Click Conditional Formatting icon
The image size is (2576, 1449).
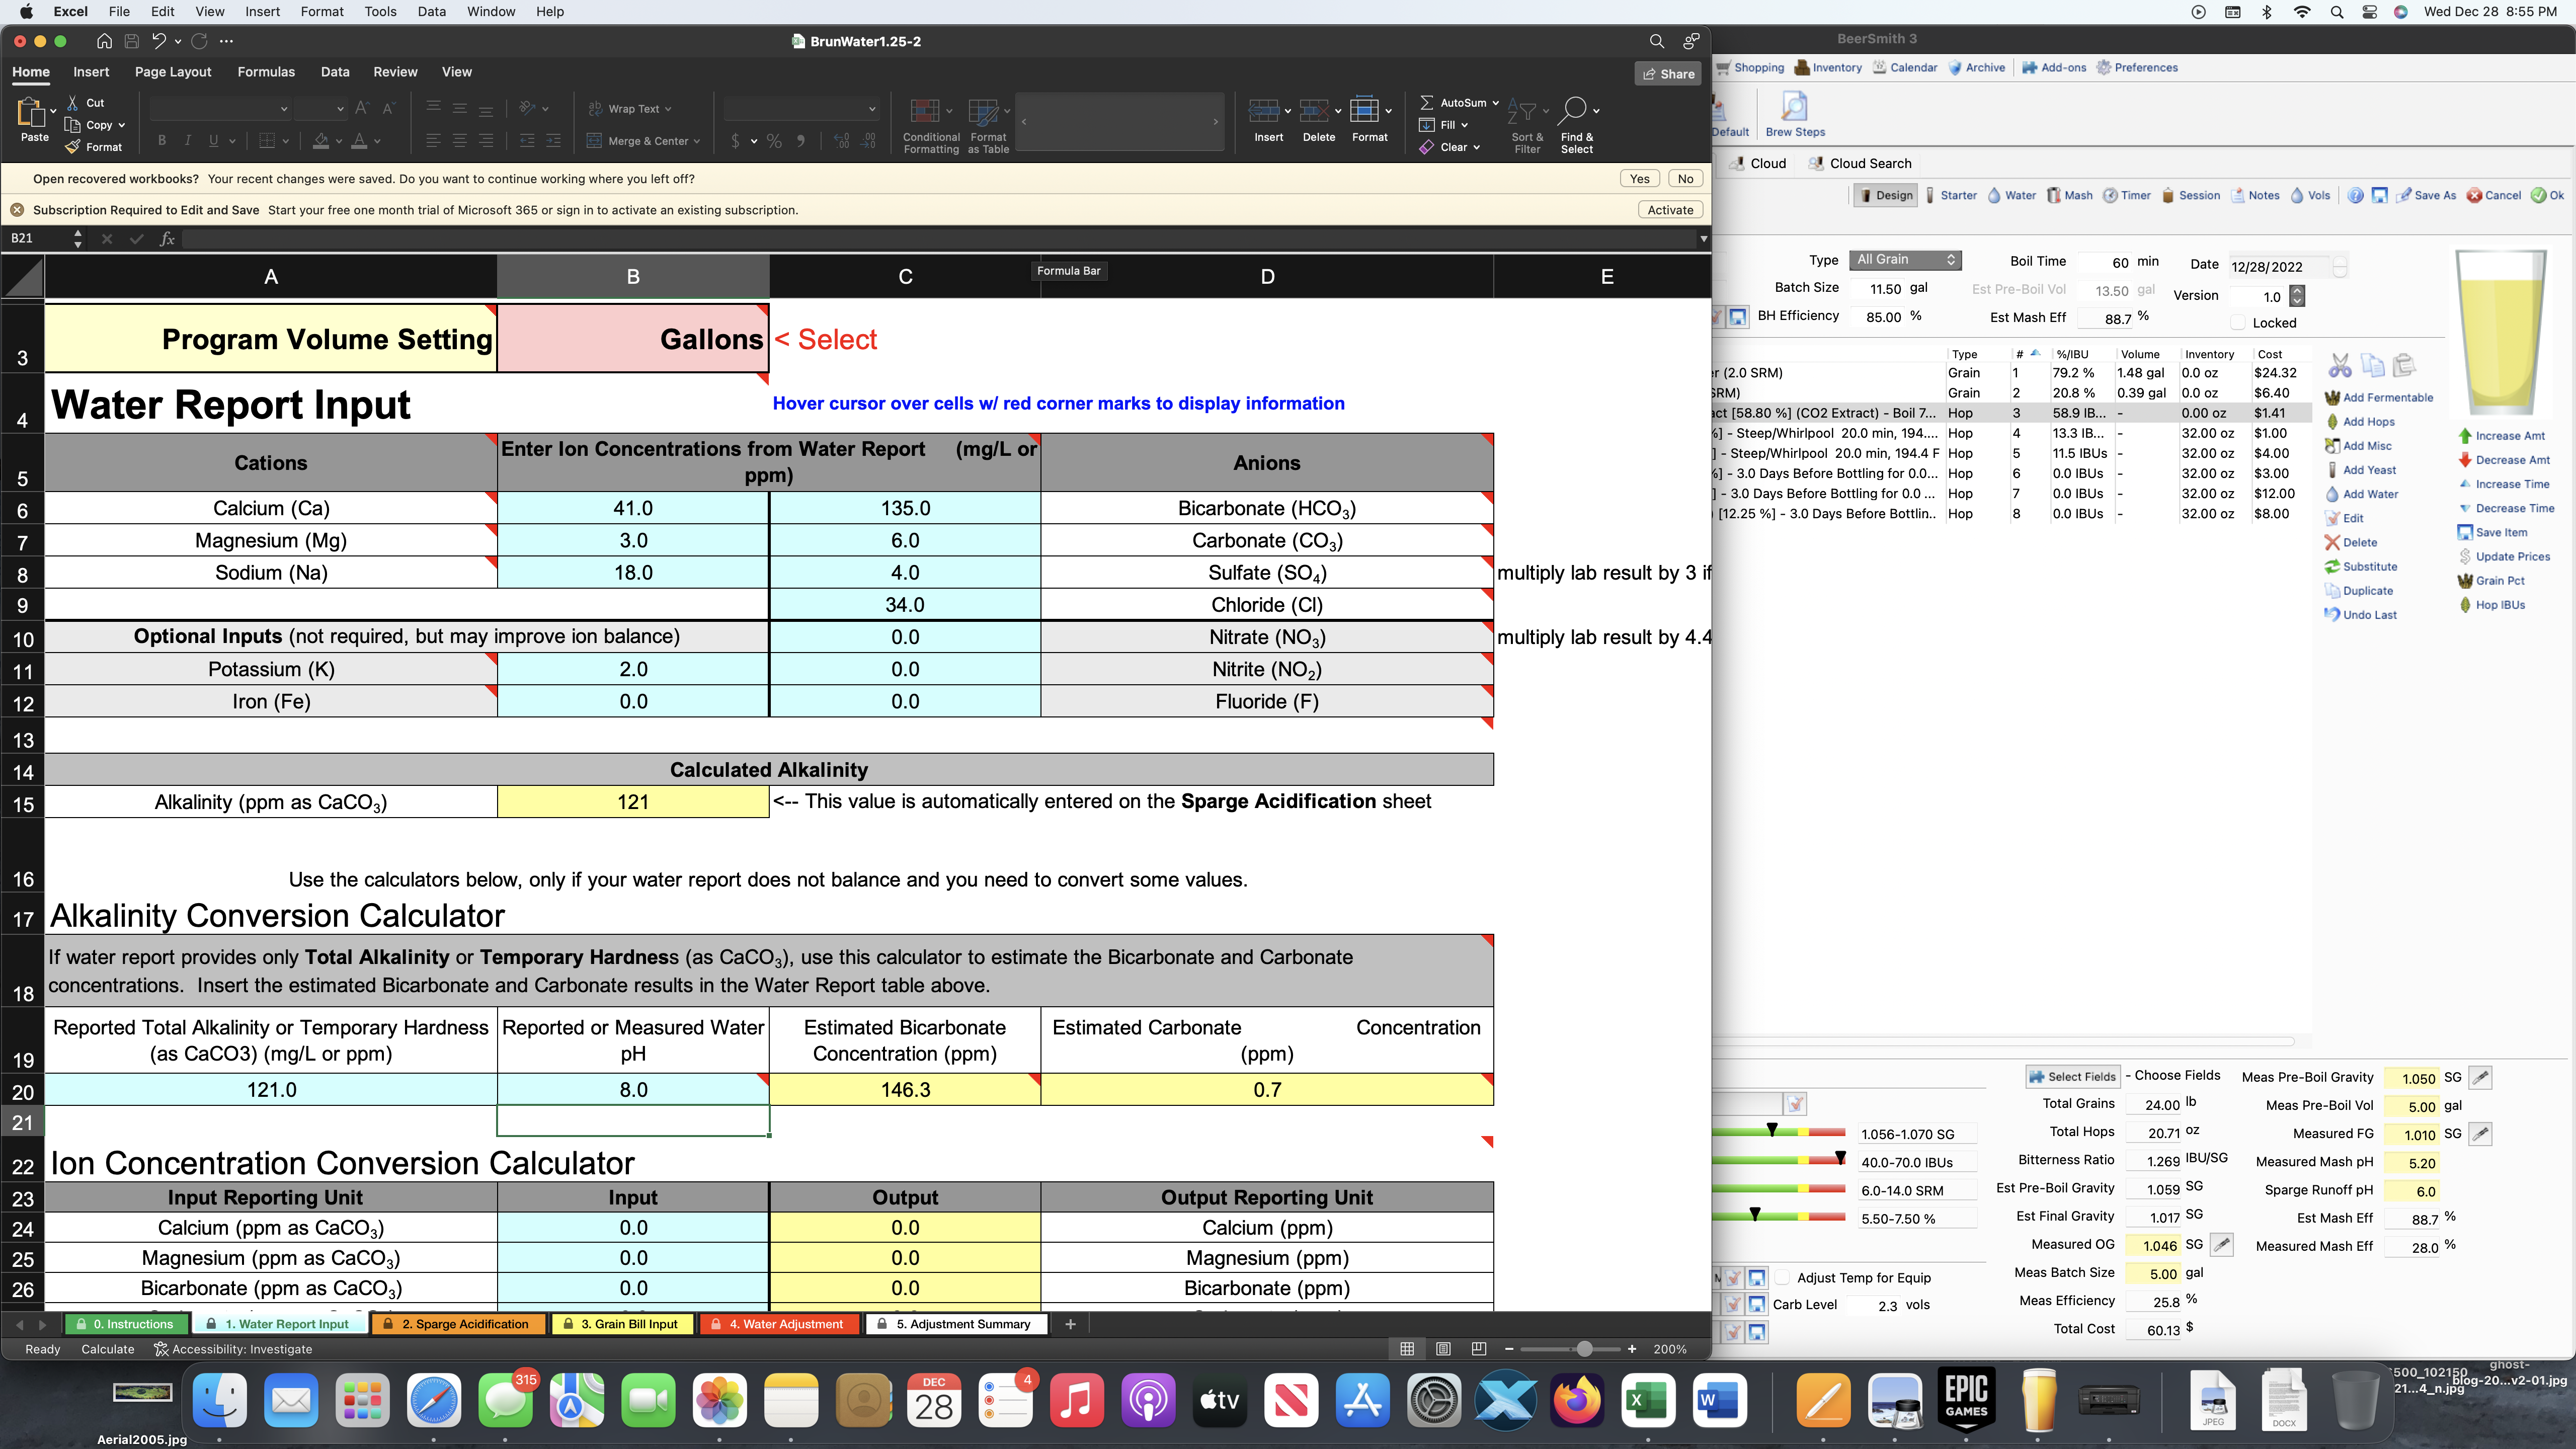point(925,111)
